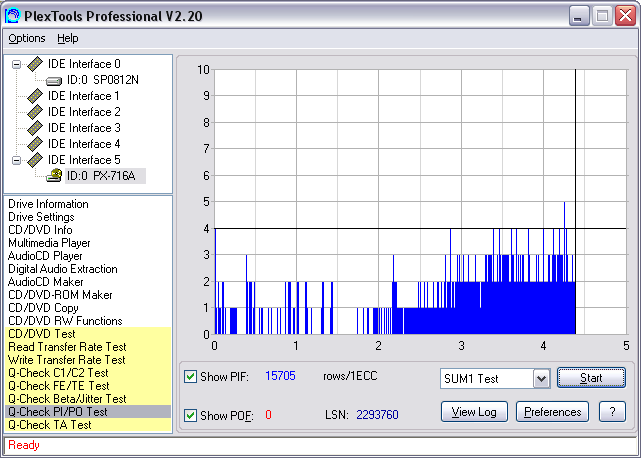The image size is (641, 458).
Task: Open AudioCD Maker in function list
Action: (45, 282)
